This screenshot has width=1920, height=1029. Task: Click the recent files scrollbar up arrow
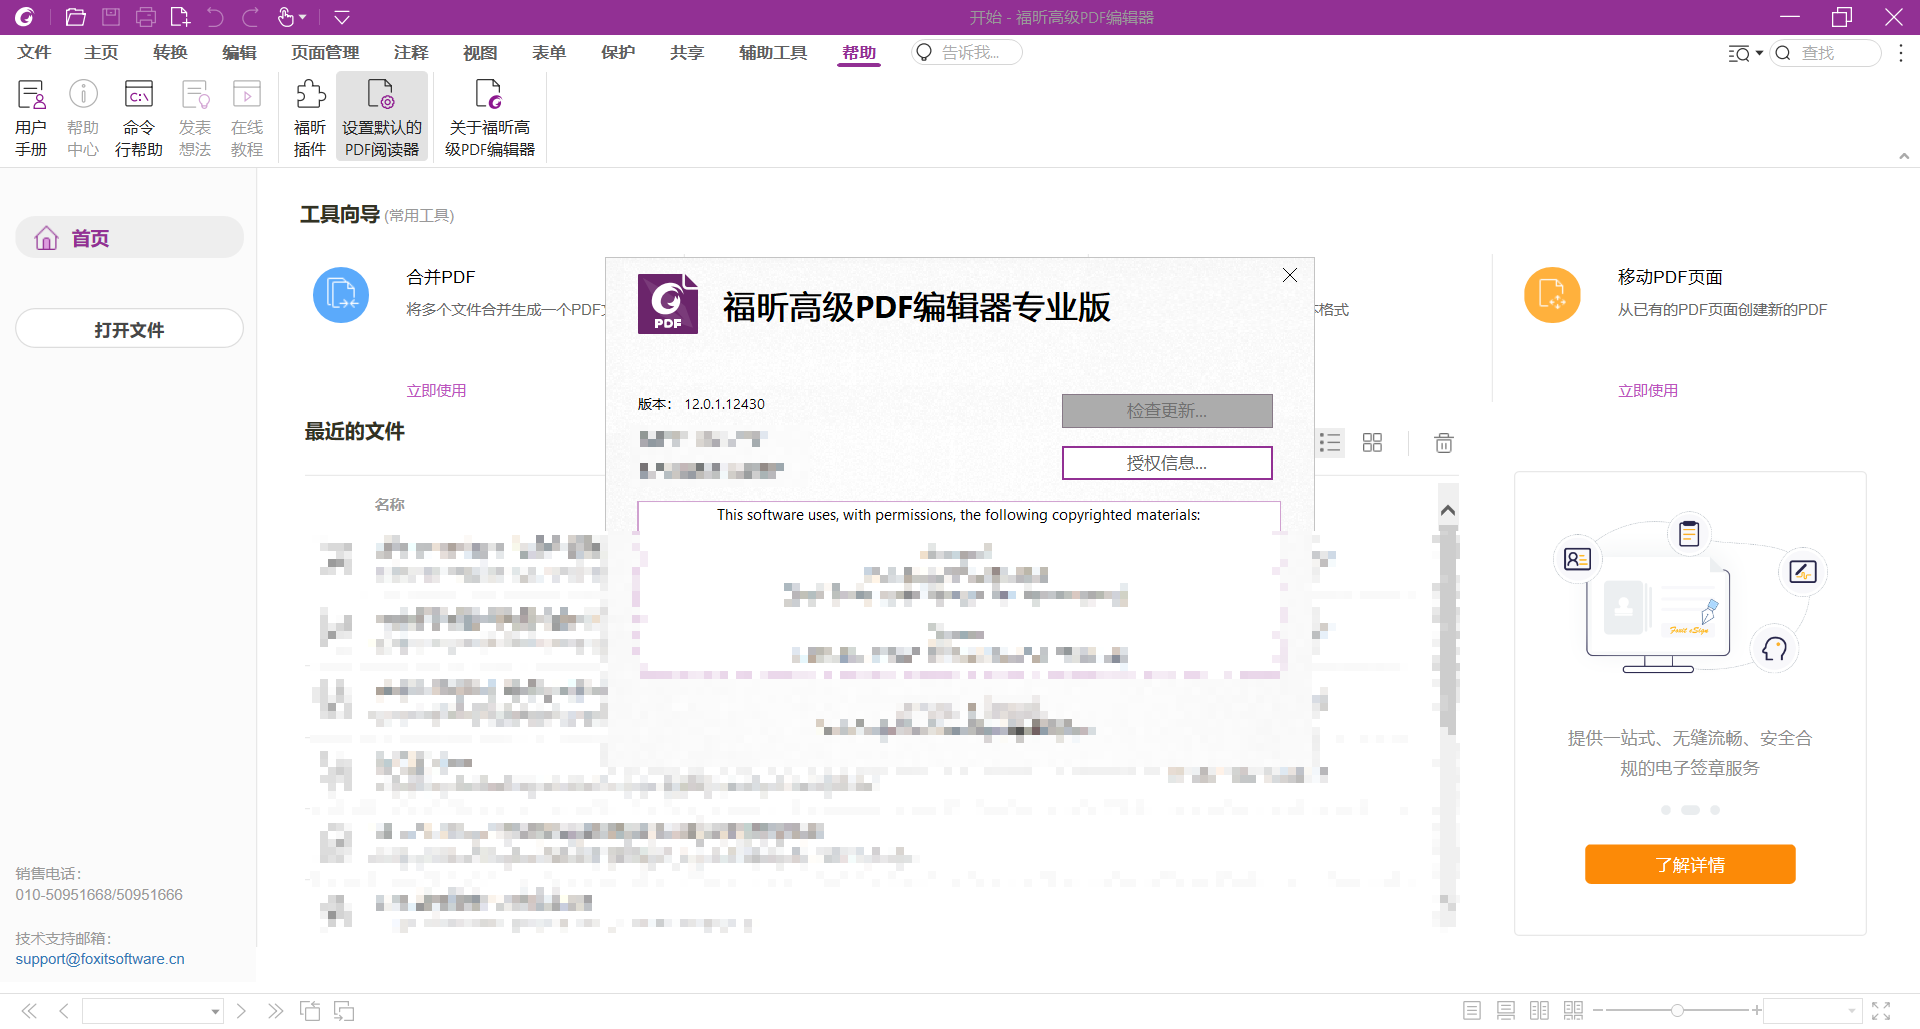(x=1447, y=510)
